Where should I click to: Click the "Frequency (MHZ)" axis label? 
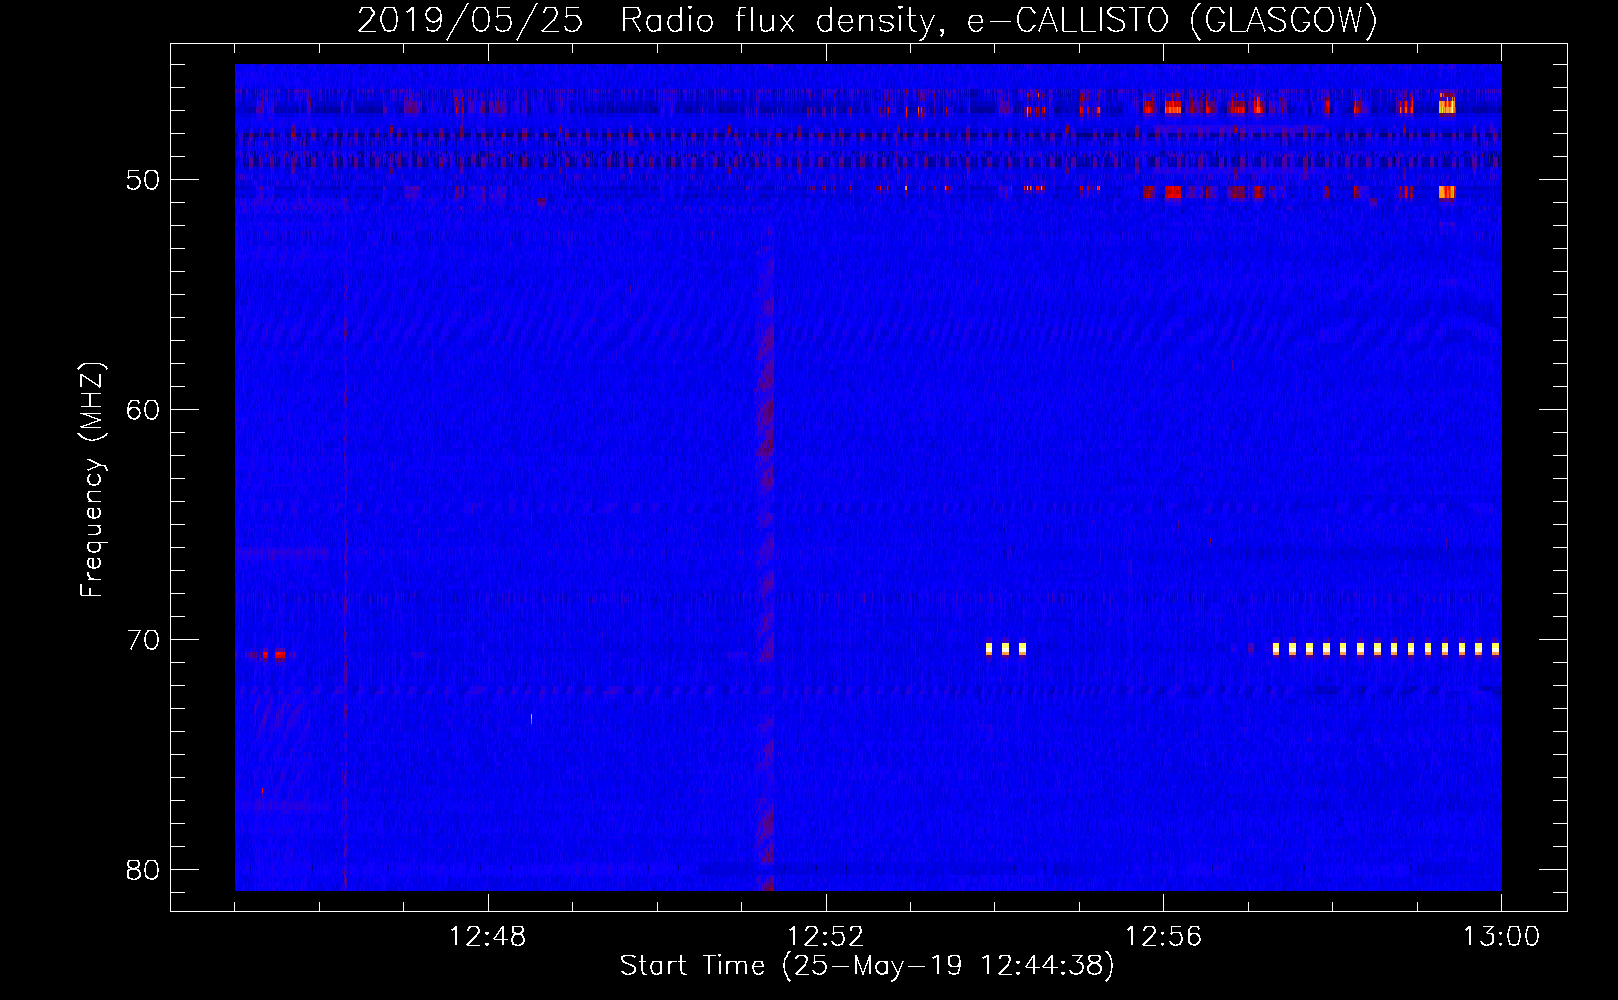coord(92,480)
